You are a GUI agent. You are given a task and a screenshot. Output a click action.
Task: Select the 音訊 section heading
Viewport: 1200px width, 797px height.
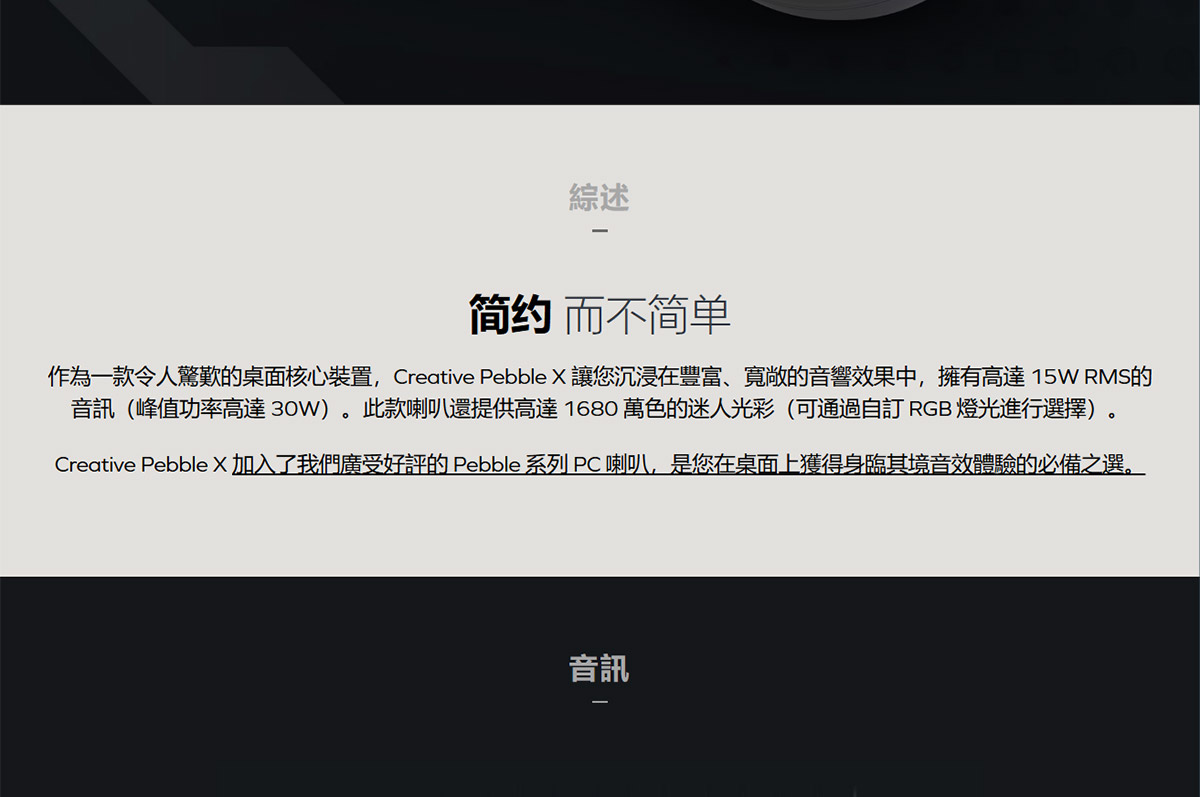(x=599, y=670)
